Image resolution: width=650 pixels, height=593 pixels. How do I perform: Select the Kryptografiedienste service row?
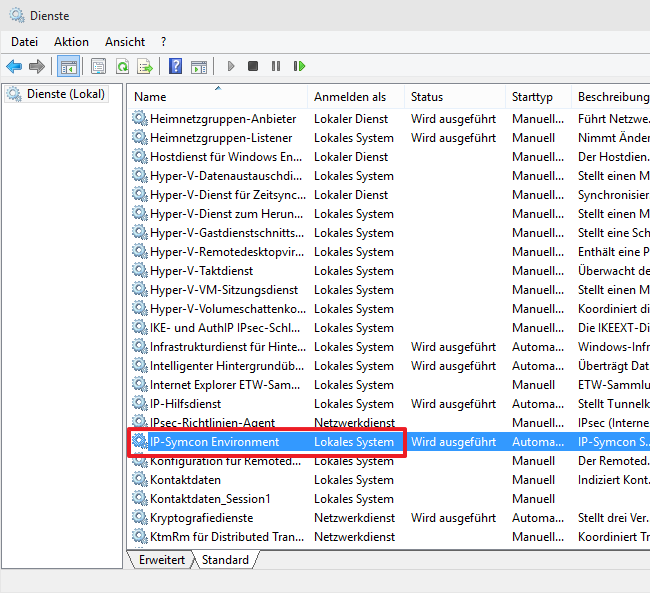pos(201,518)
